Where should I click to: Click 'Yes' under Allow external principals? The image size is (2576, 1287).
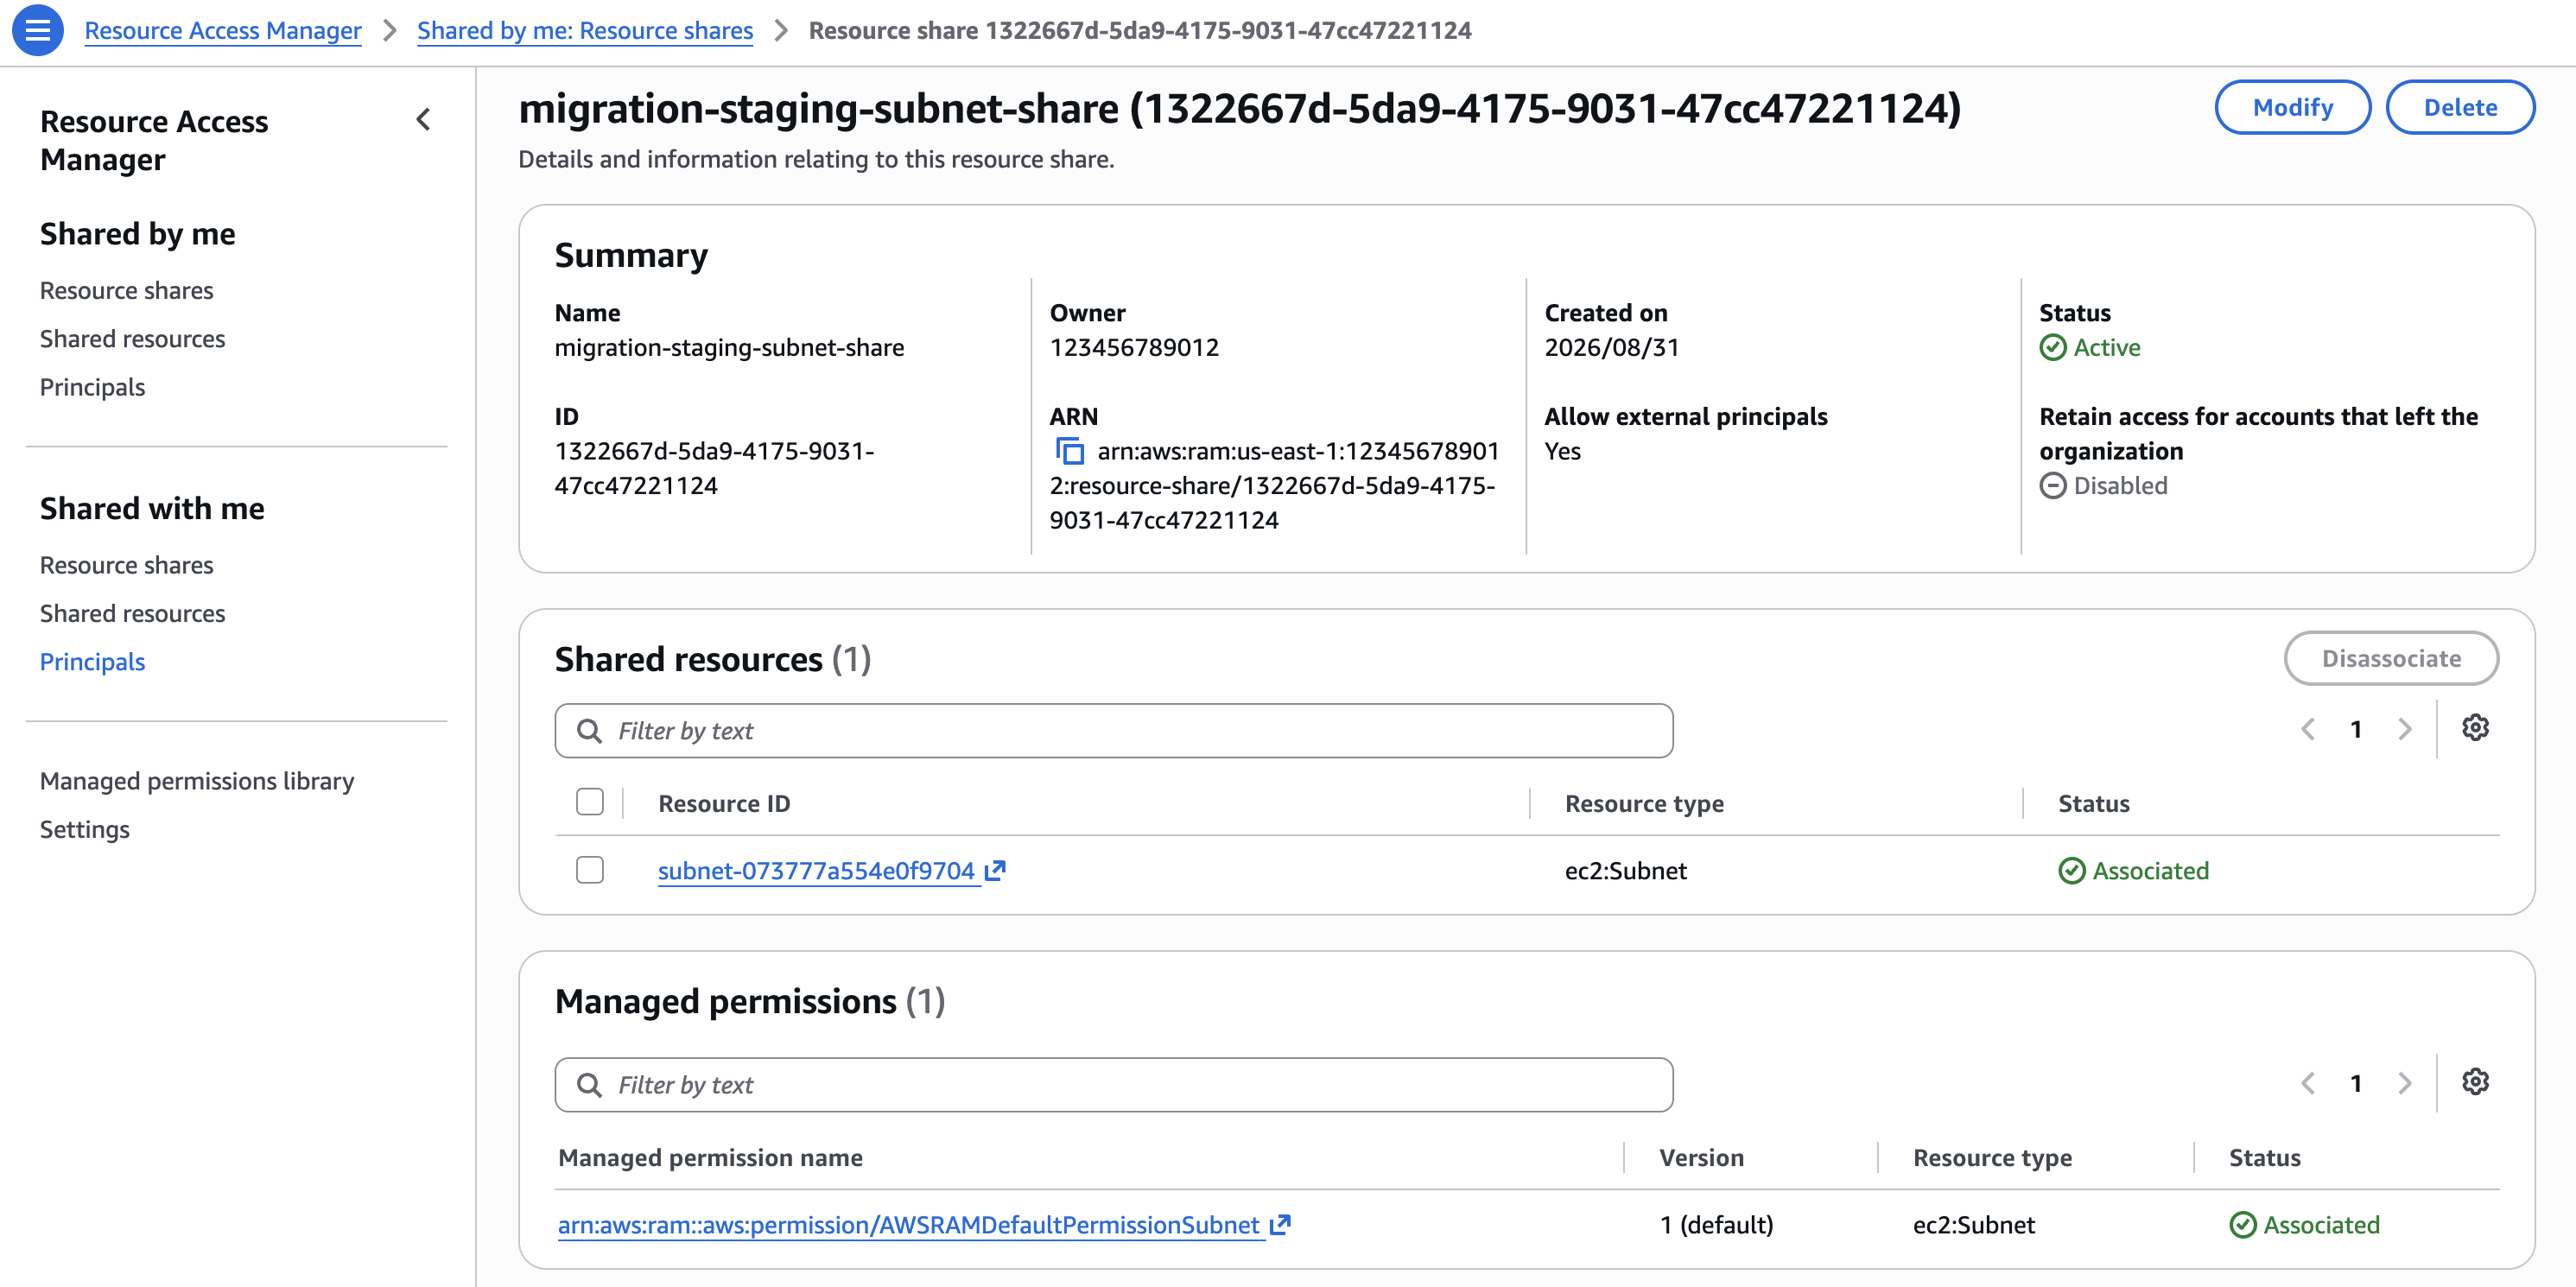coord(1562,452)
